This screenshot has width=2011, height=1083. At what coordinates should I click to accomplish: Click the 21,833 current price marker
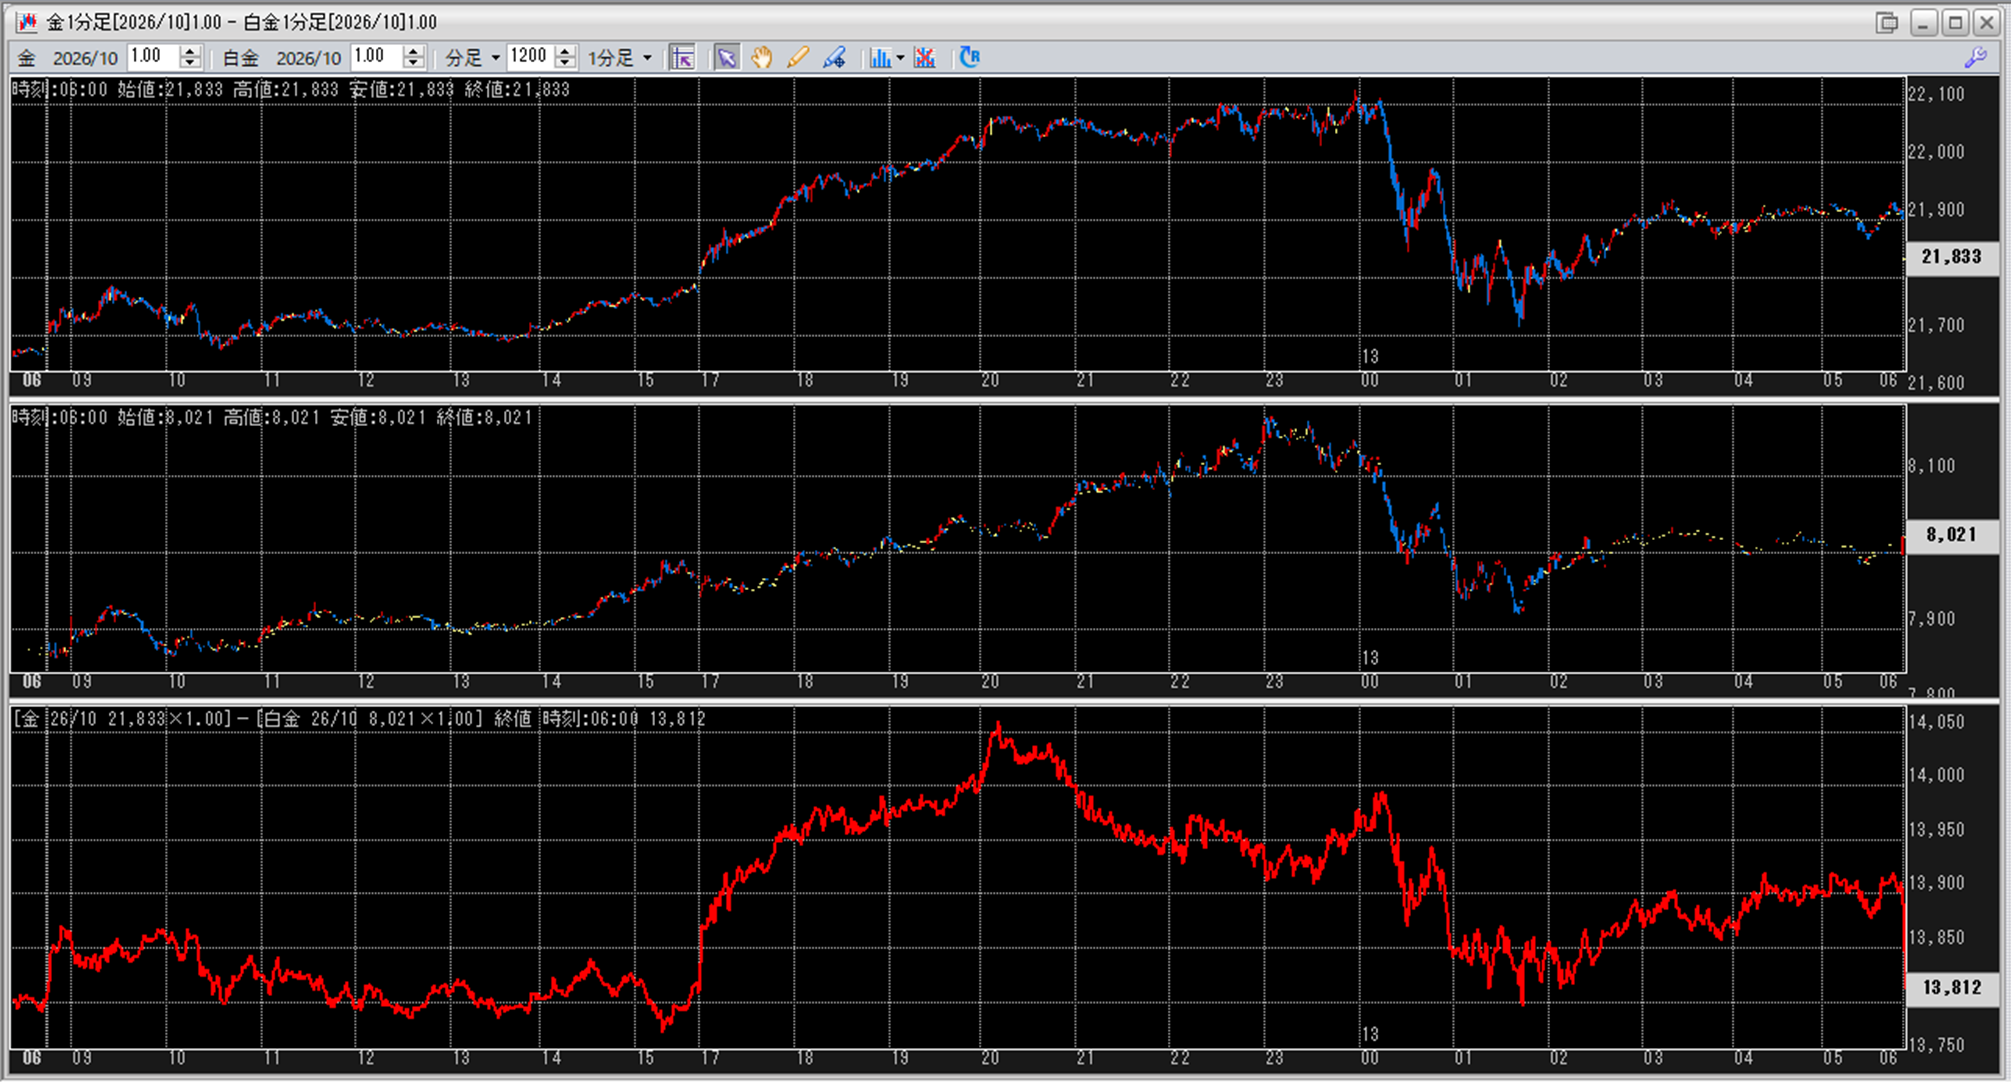tap(1951, 257)
